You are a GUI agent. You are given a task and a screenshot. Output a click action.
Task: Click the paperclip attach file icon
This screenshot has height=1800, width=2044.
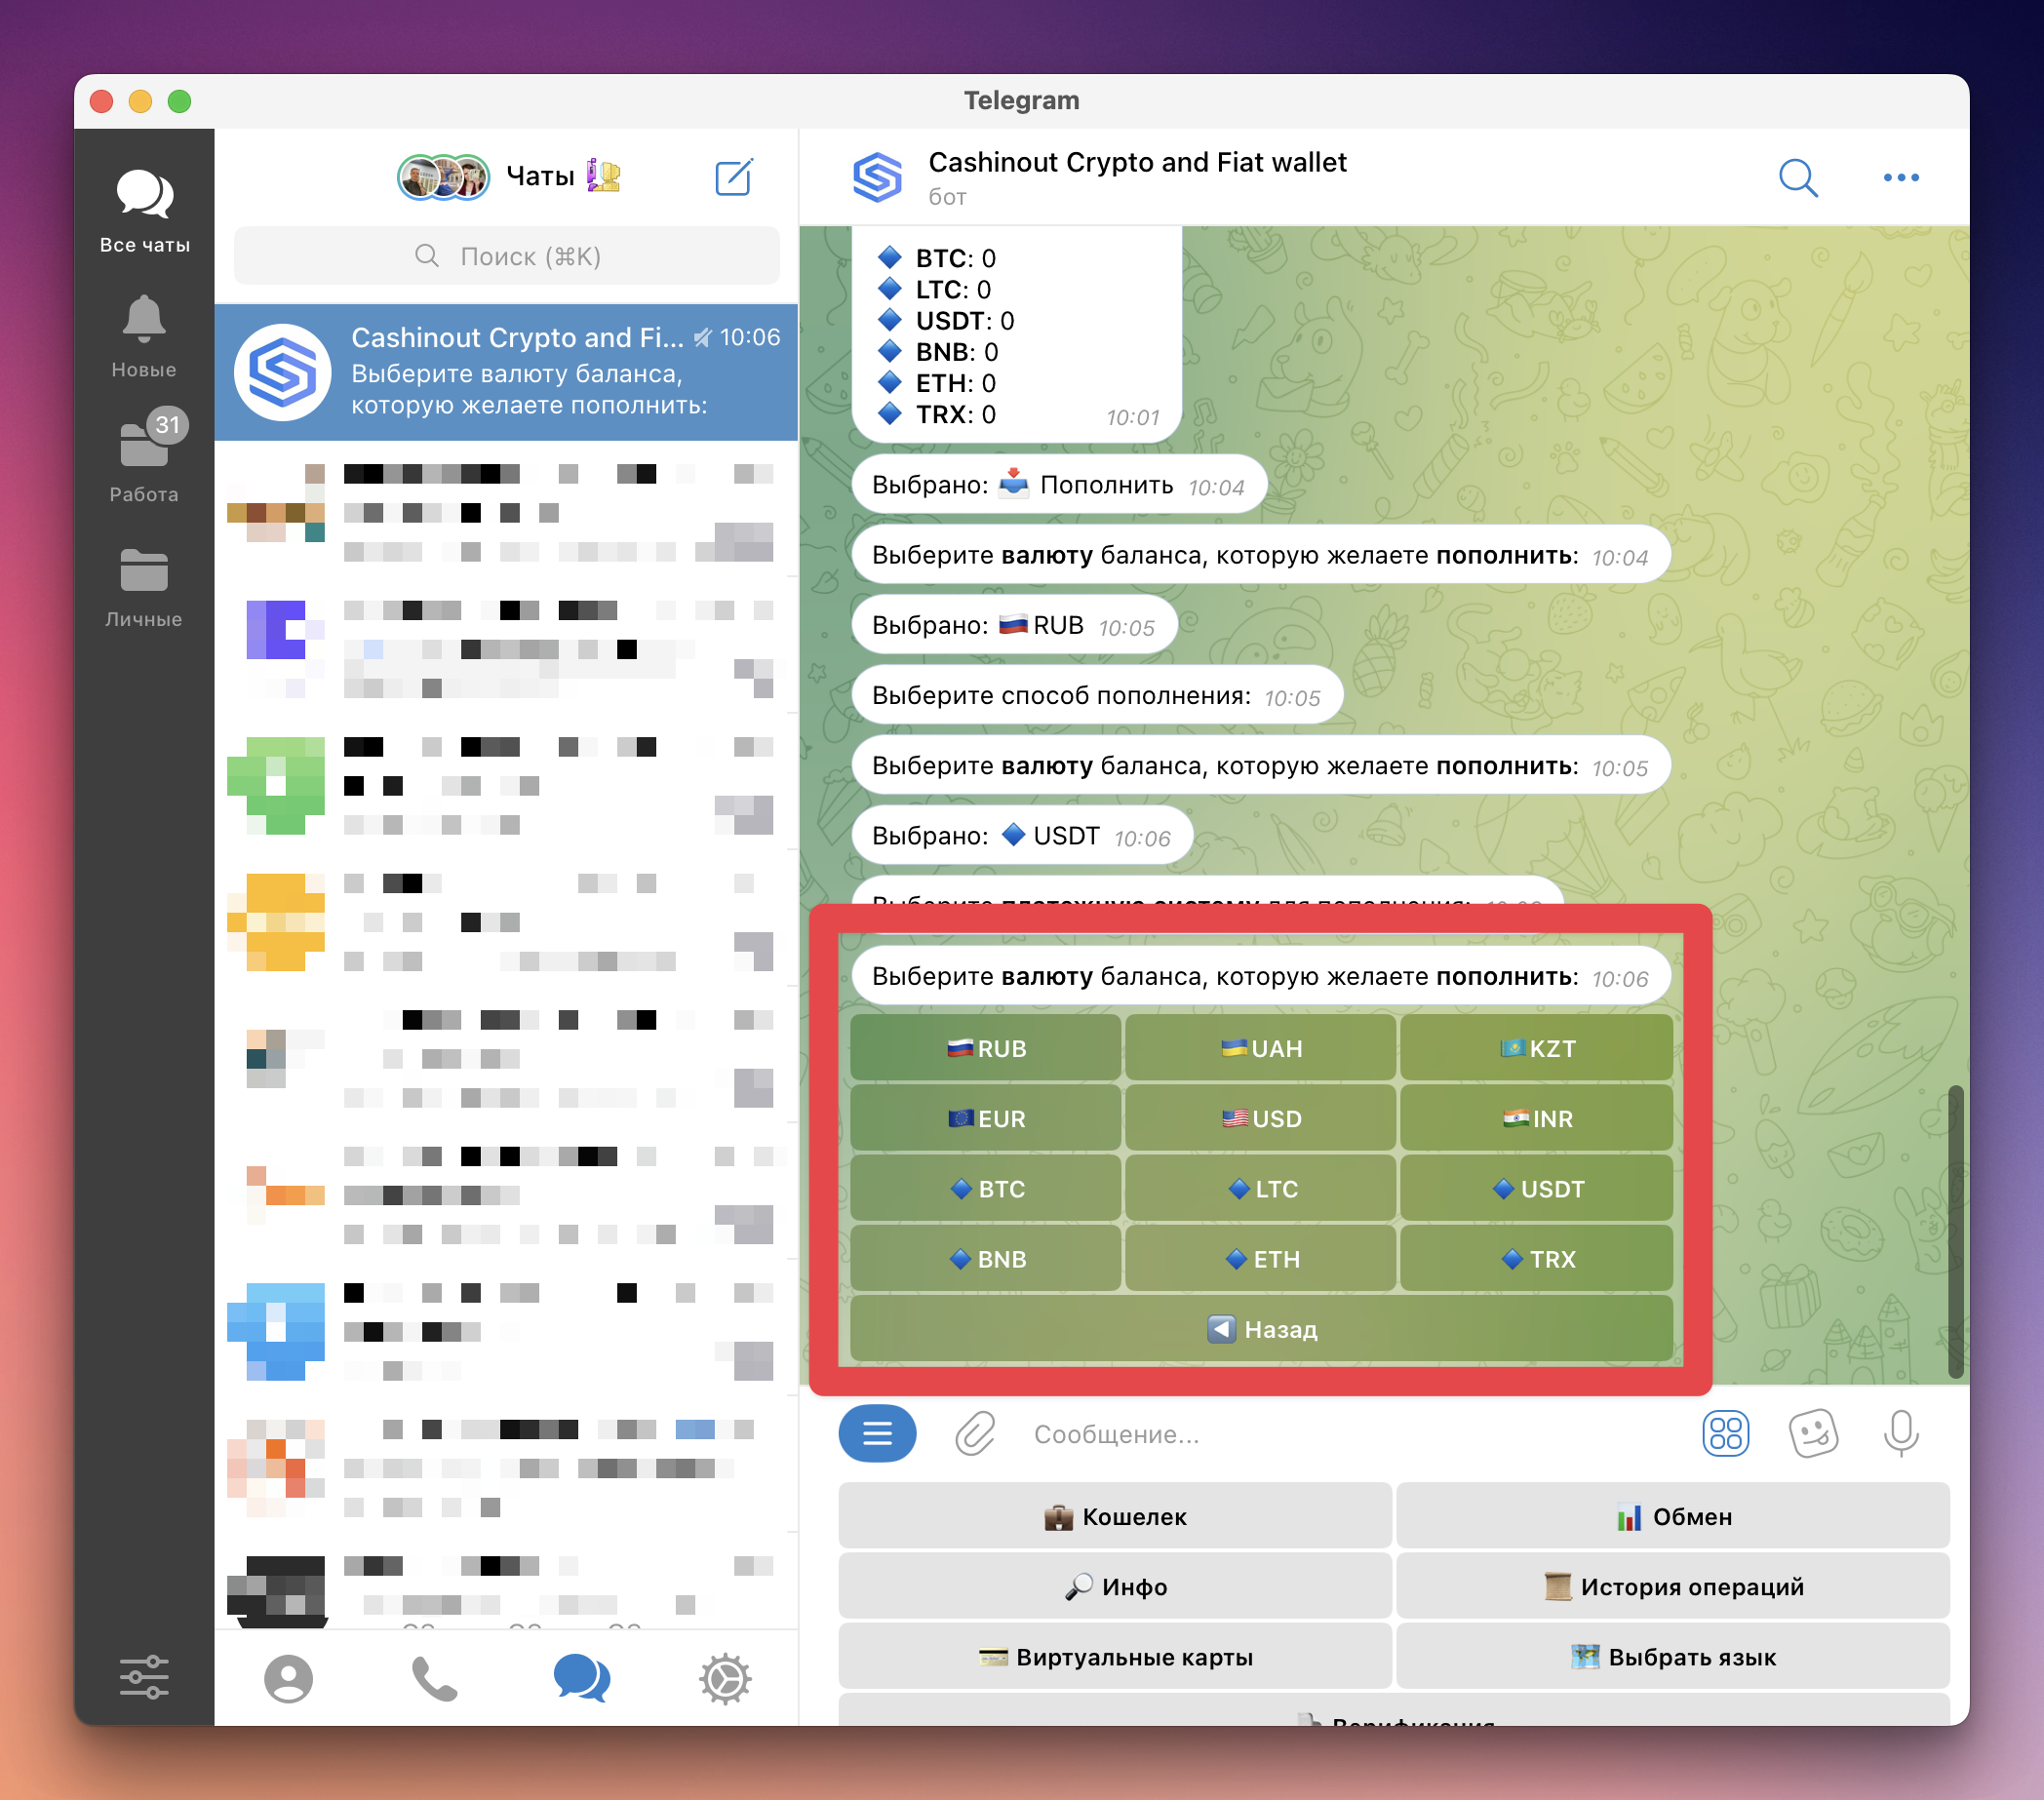pyautogui.click(x=974, y=1434)
